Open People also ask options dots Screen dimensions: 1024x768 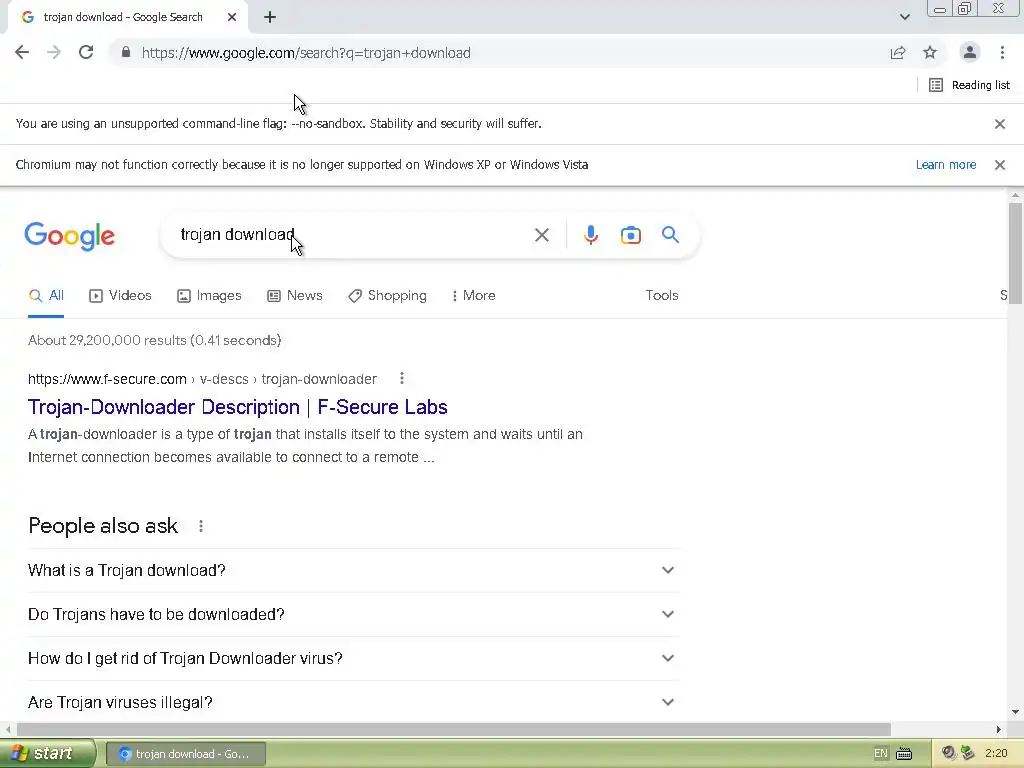pos(200,526)
